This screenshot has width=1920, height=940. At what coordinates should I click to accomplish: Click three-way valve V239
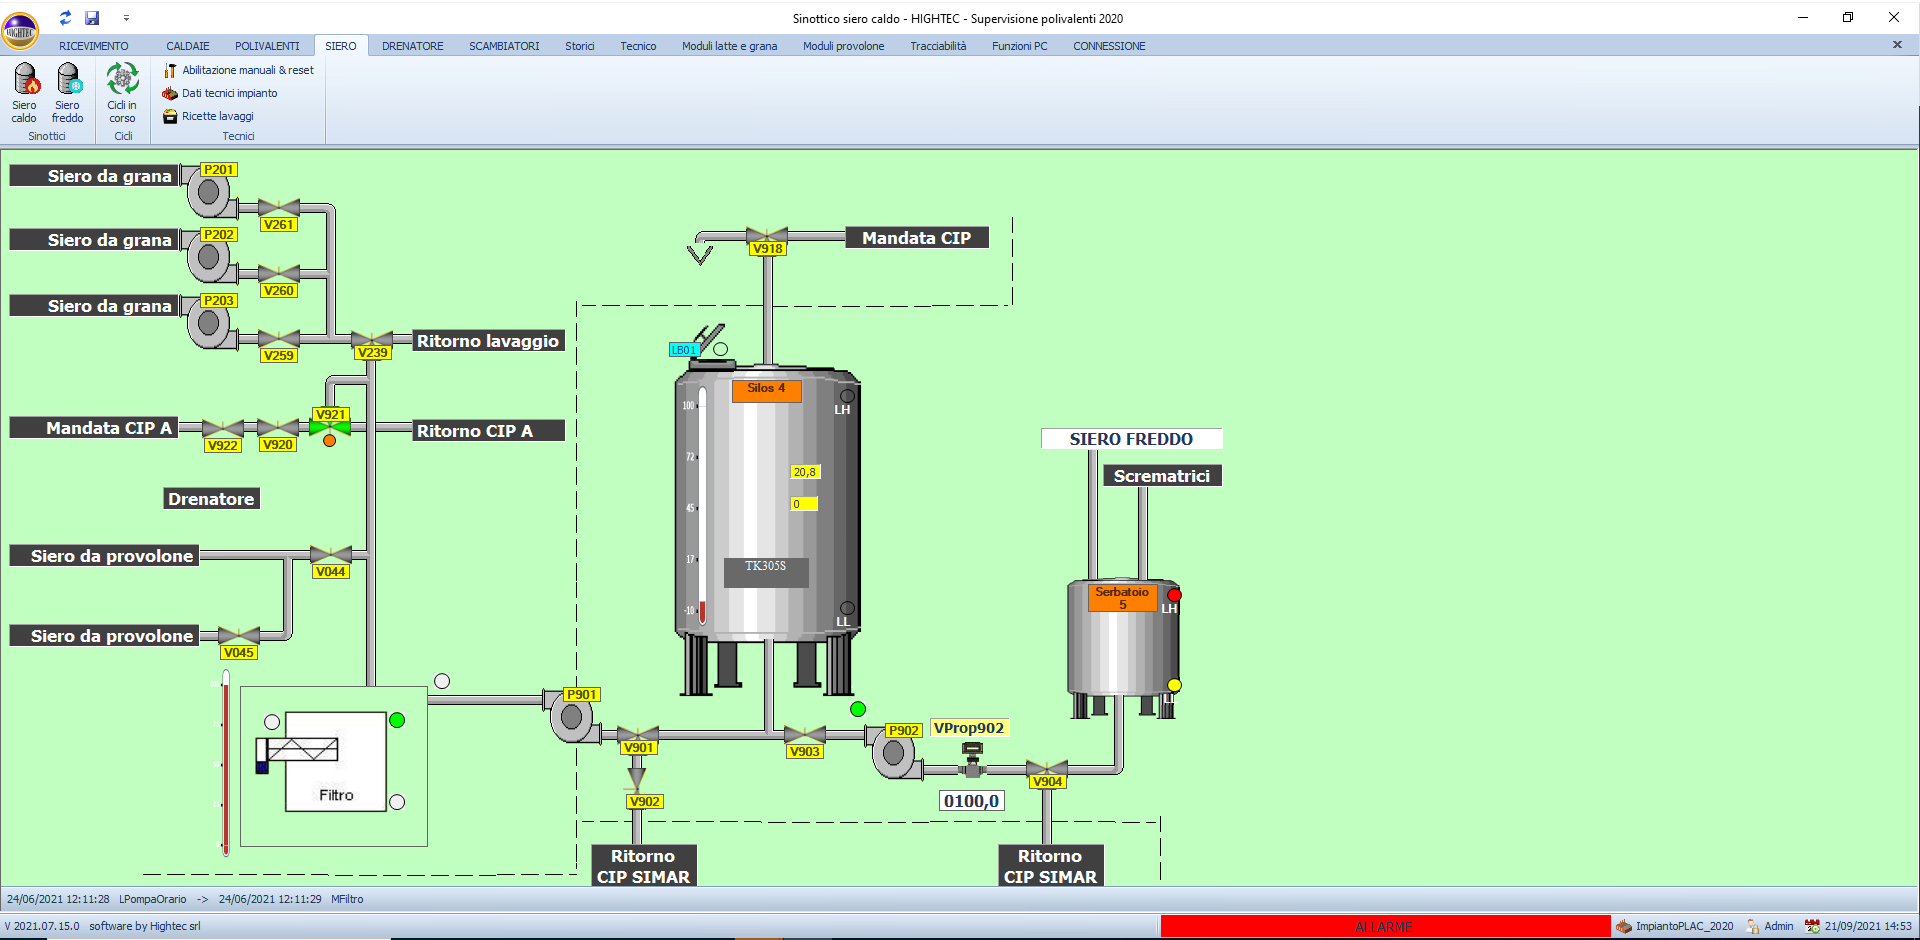pyautogui.click(x=372, y=340)
